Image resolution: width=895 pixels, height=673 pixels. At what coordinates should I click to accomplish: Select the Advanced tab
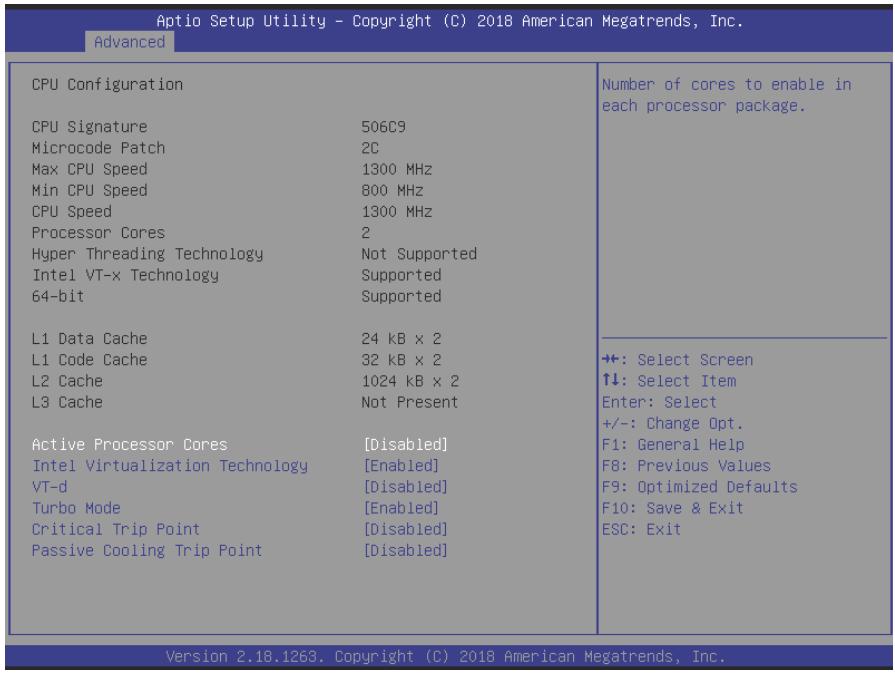point(130,42)
